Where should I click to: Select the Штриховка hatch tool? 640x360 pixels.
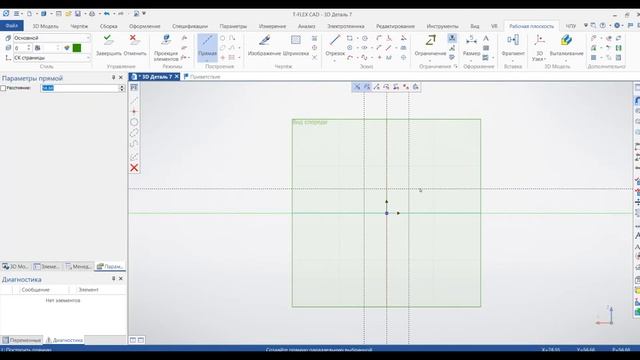(x=296, y=45)
